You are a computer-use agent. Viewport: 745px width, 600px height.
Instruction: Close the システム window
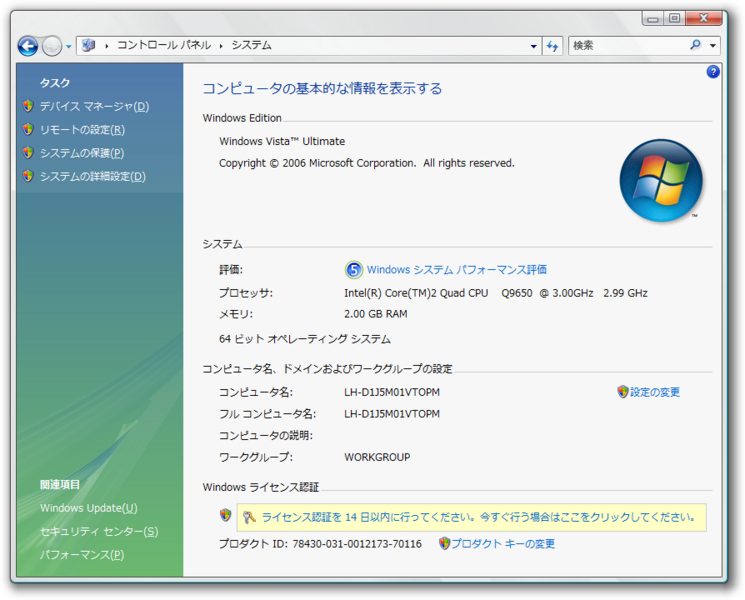704,19
